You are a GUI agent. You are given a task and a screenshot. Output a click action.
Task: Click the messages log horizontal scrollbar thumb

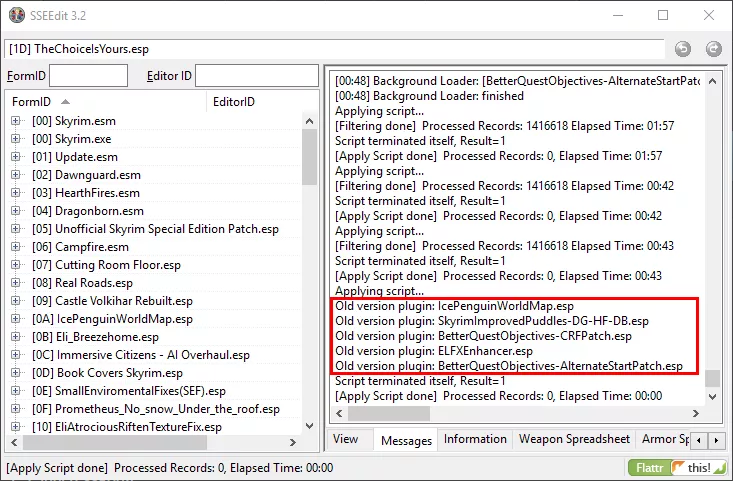point(388,413)
